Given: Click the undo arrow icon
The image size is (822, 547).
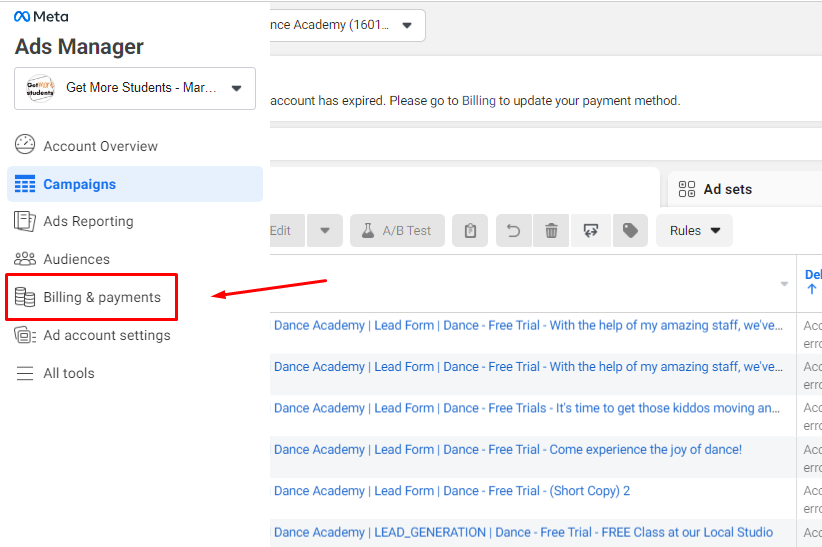Looking at the screenshot, I should (x=514, y=230).
